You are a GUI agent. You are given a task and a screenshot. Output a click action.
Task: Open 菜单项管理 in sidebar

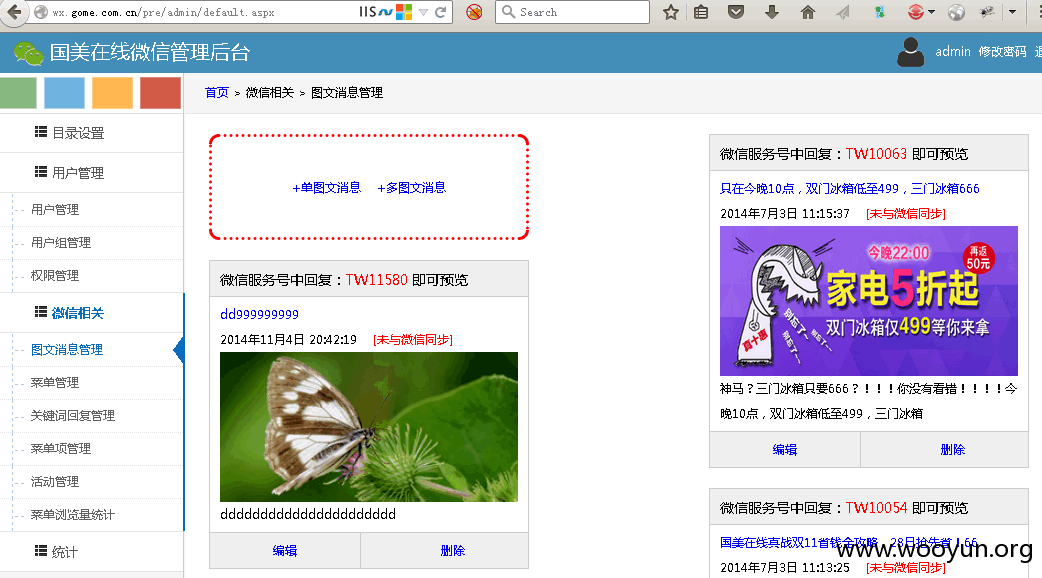pyautogui.click(x=60, y=448)
